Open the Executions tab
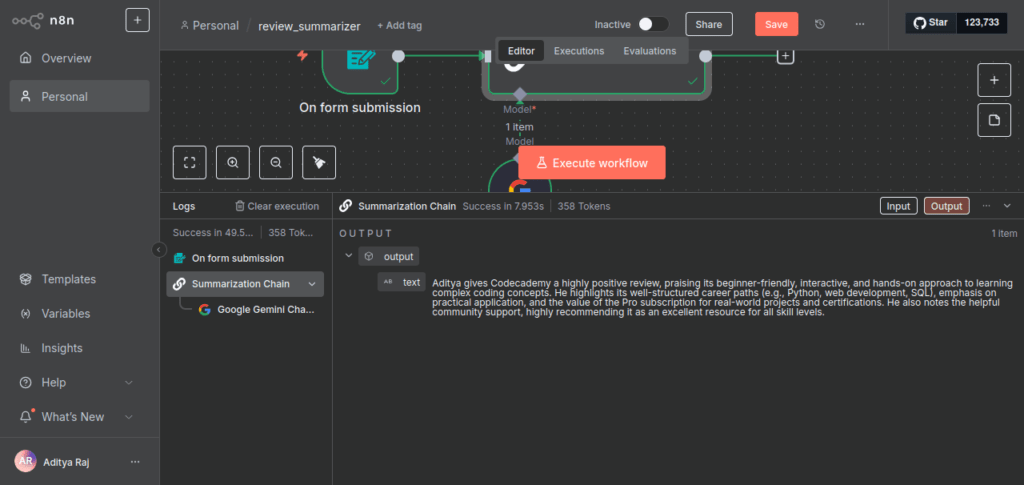Image resolution: width=1024 pixels, height=485 pixels. click(578, 51)
